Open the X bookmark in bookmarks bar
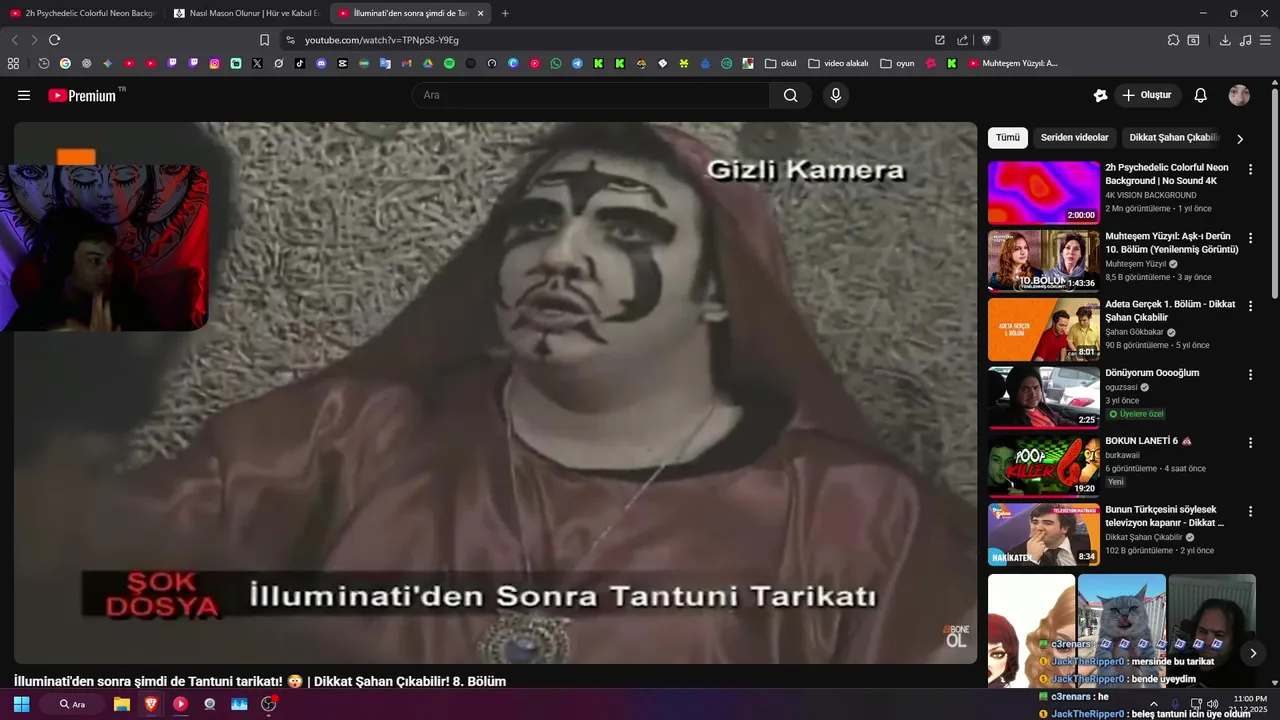Screen dimensions: 1280x720 257,63
